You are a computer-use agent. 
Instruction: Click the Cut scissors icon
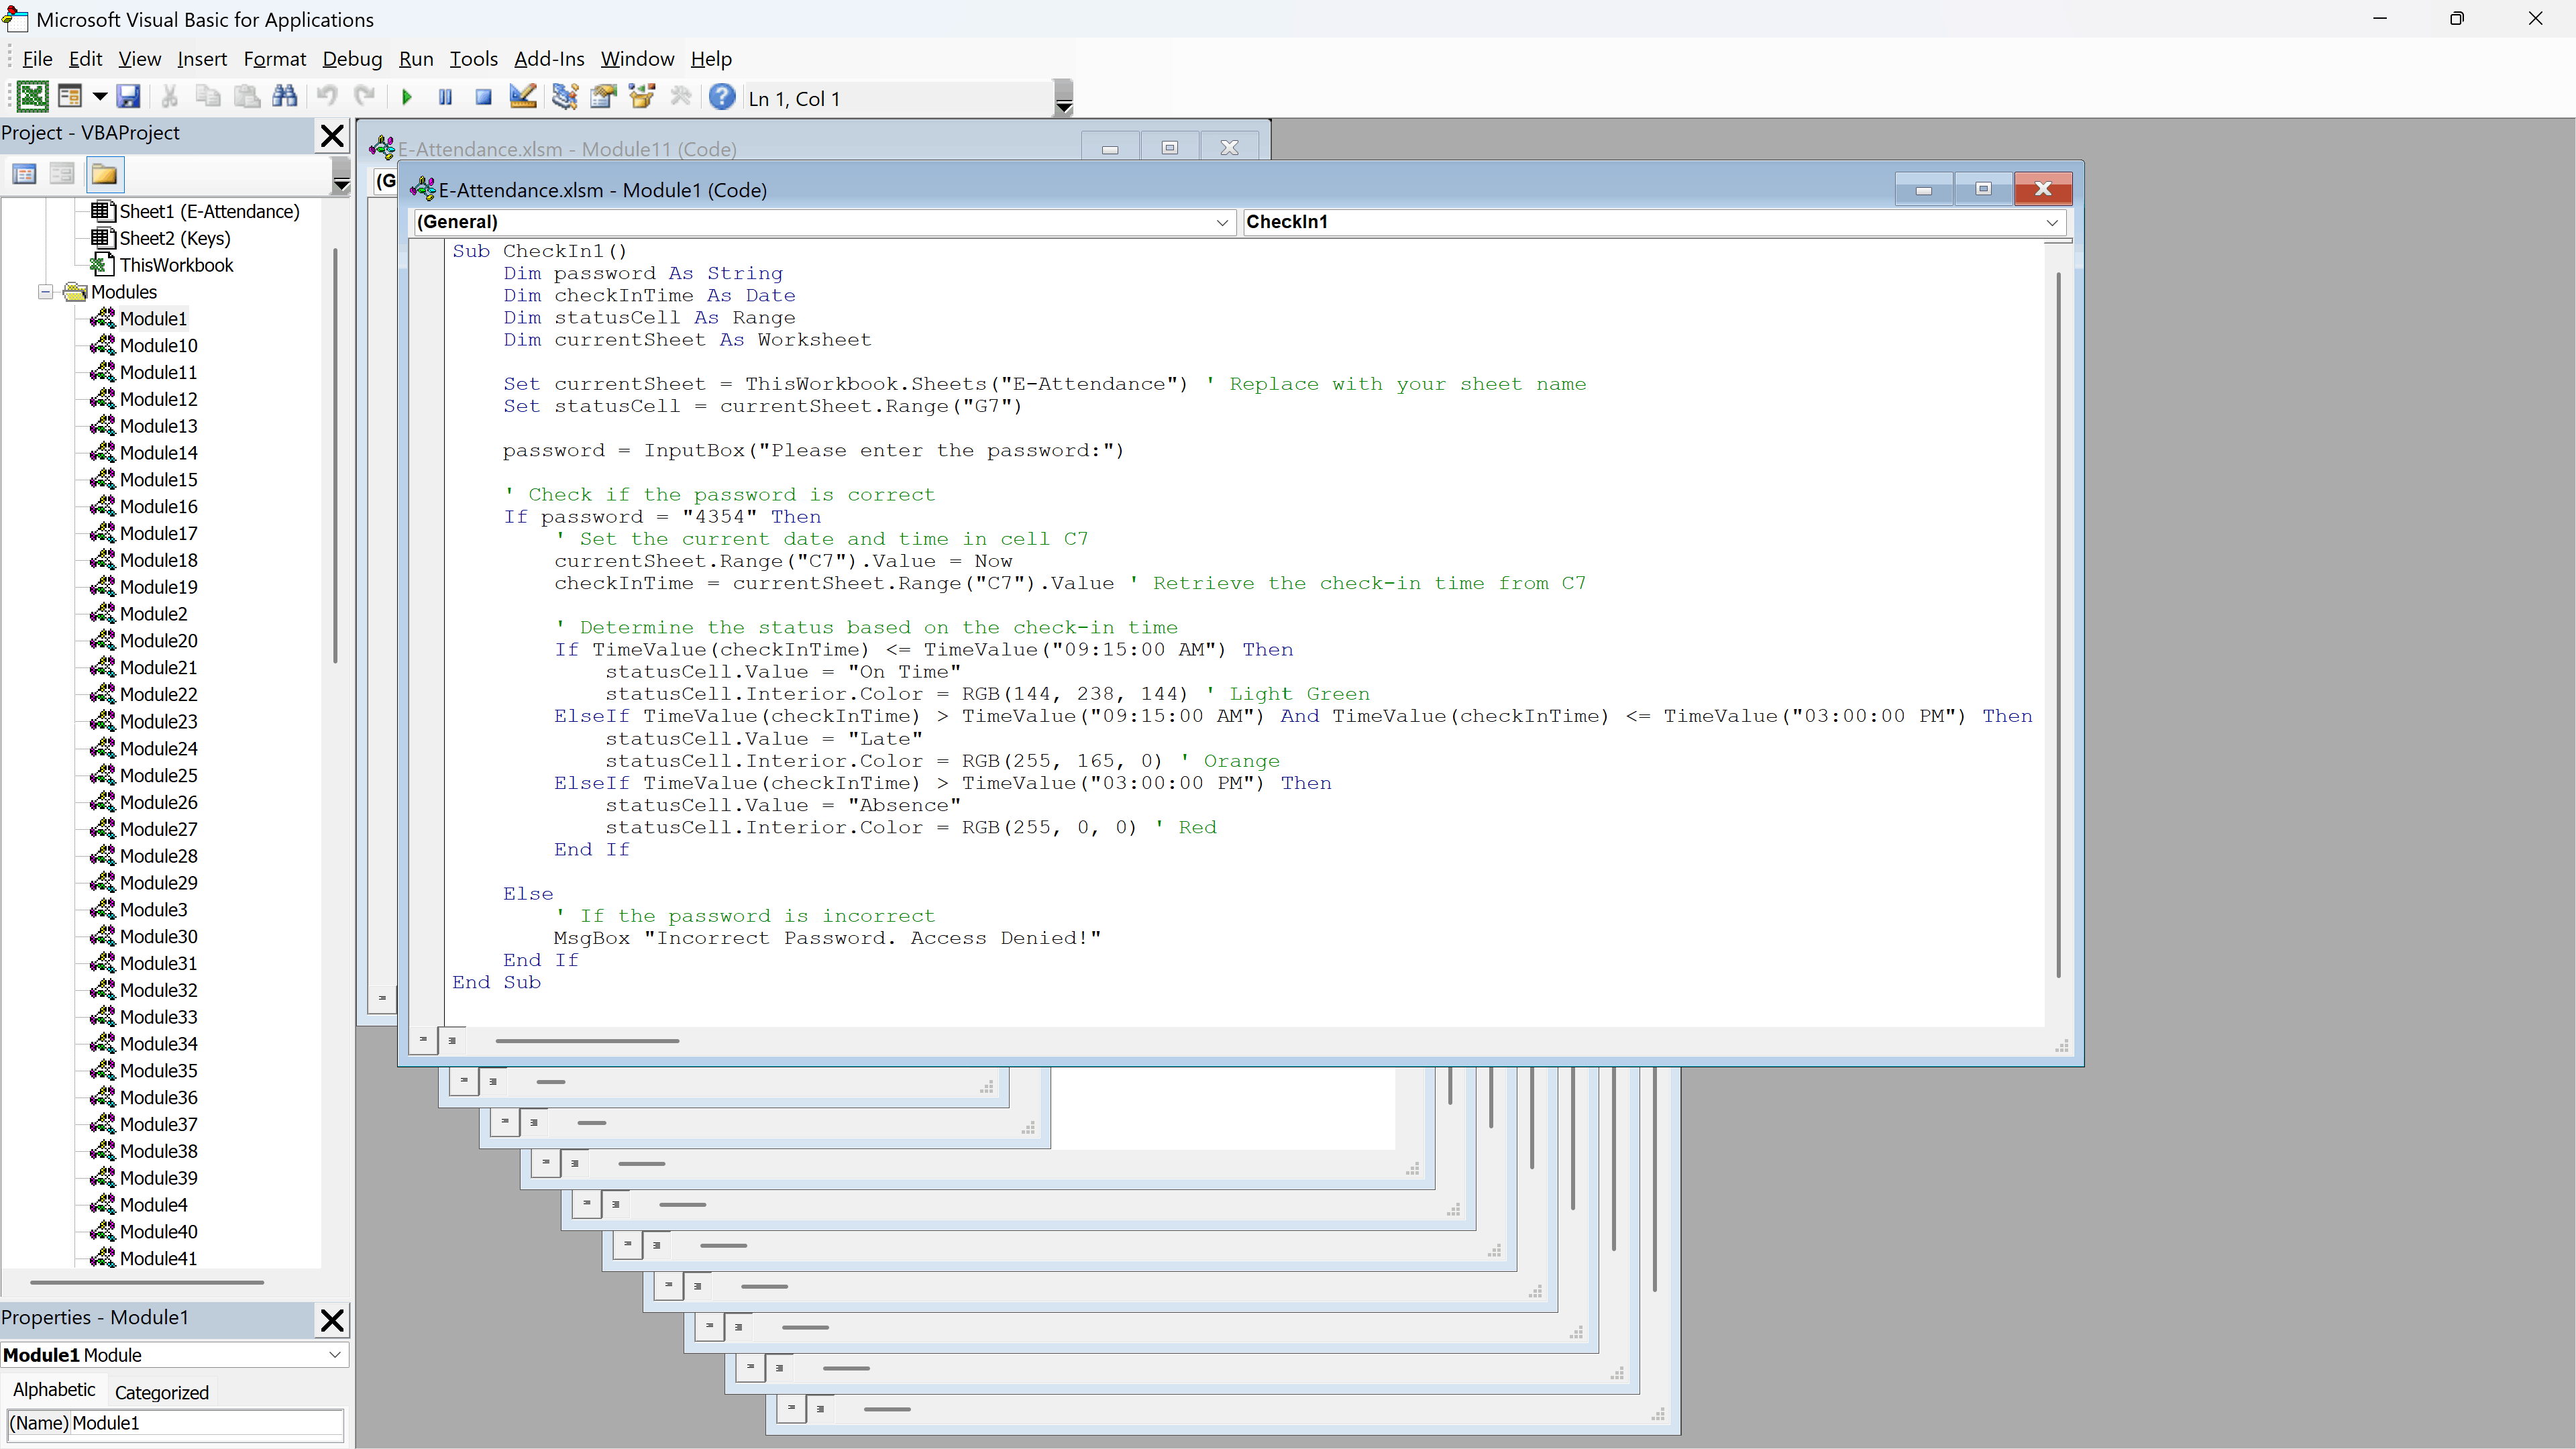coord(170,97)
